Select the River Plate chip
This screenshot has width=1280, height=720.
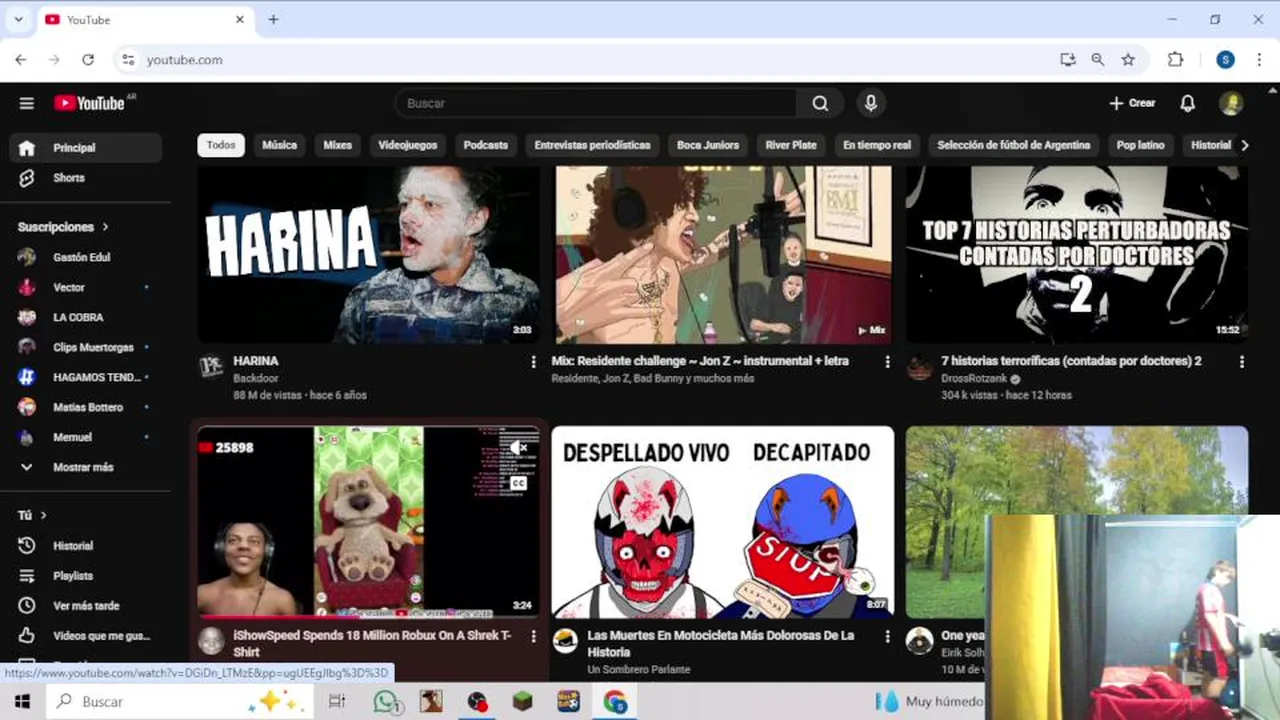tap(791, 145)
